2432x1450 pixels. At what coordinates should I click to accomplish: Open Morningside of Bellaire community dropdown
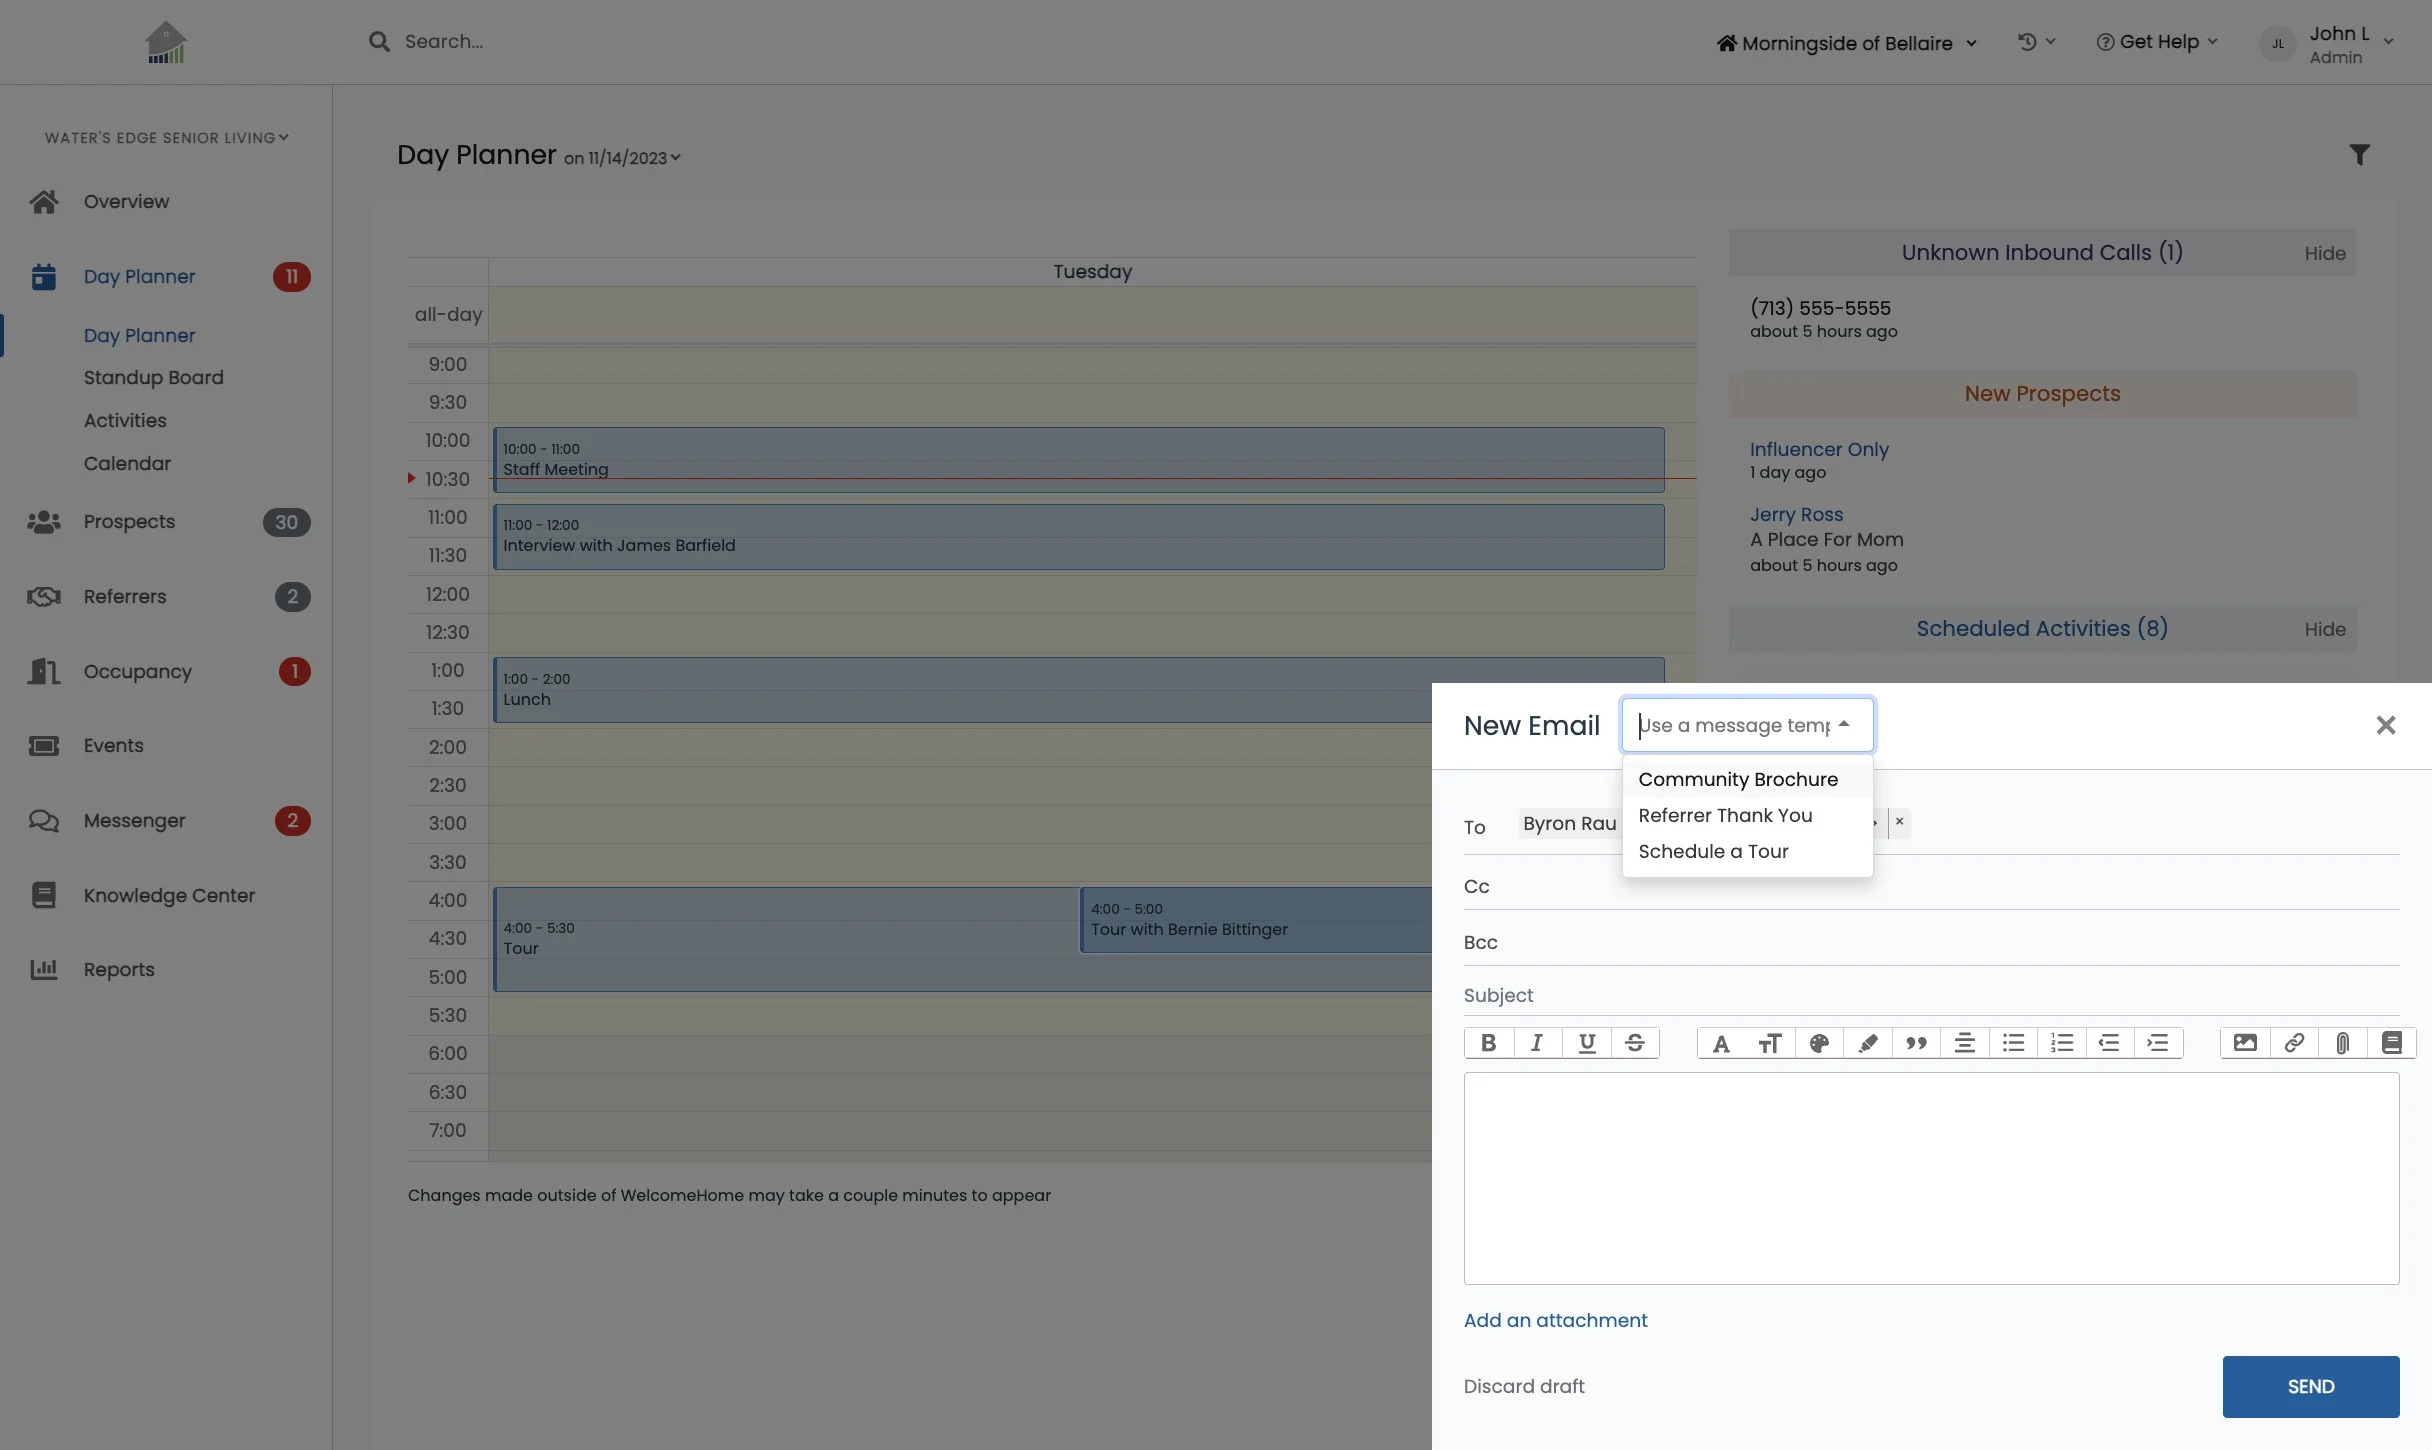pos(1846,43)
